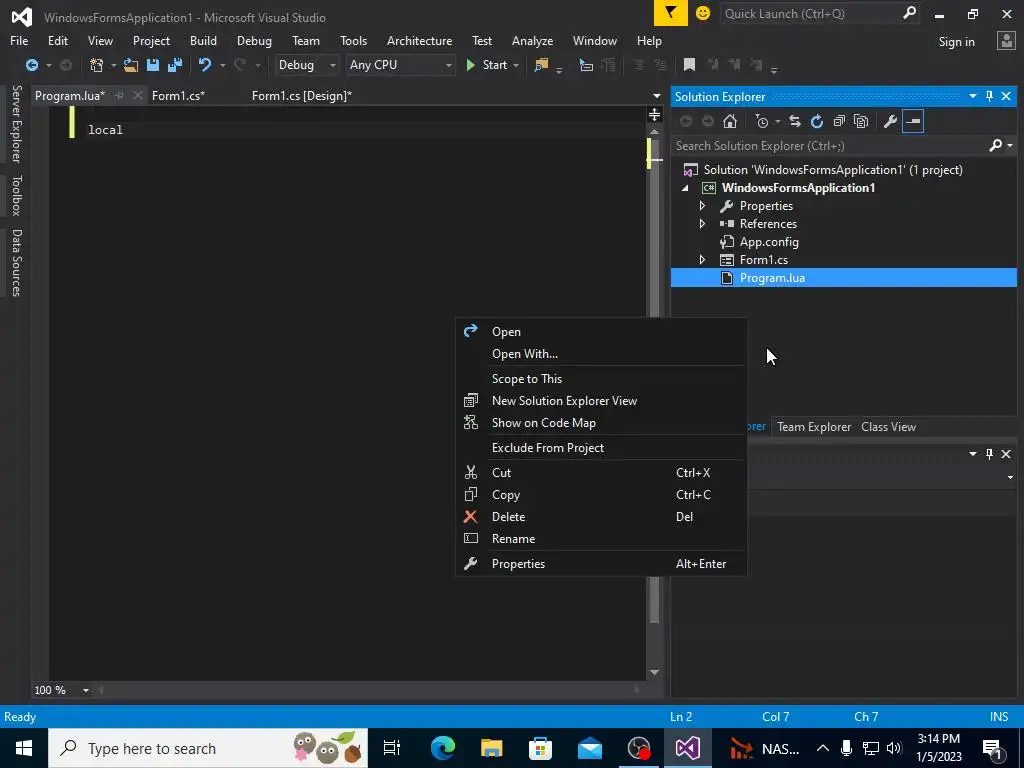Viewport: 1024px width, 768px height.
Task: Open the Server Explorer side tab
Action: [x=16, y=124]
